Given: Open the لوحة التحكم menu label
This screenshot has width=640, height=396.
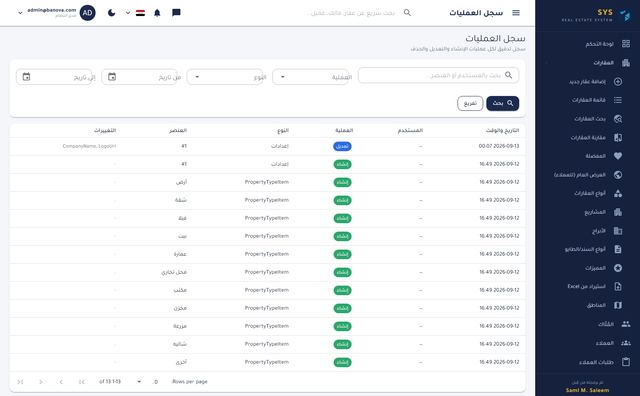Looking at the screenshot, I should tap(599, 44).
